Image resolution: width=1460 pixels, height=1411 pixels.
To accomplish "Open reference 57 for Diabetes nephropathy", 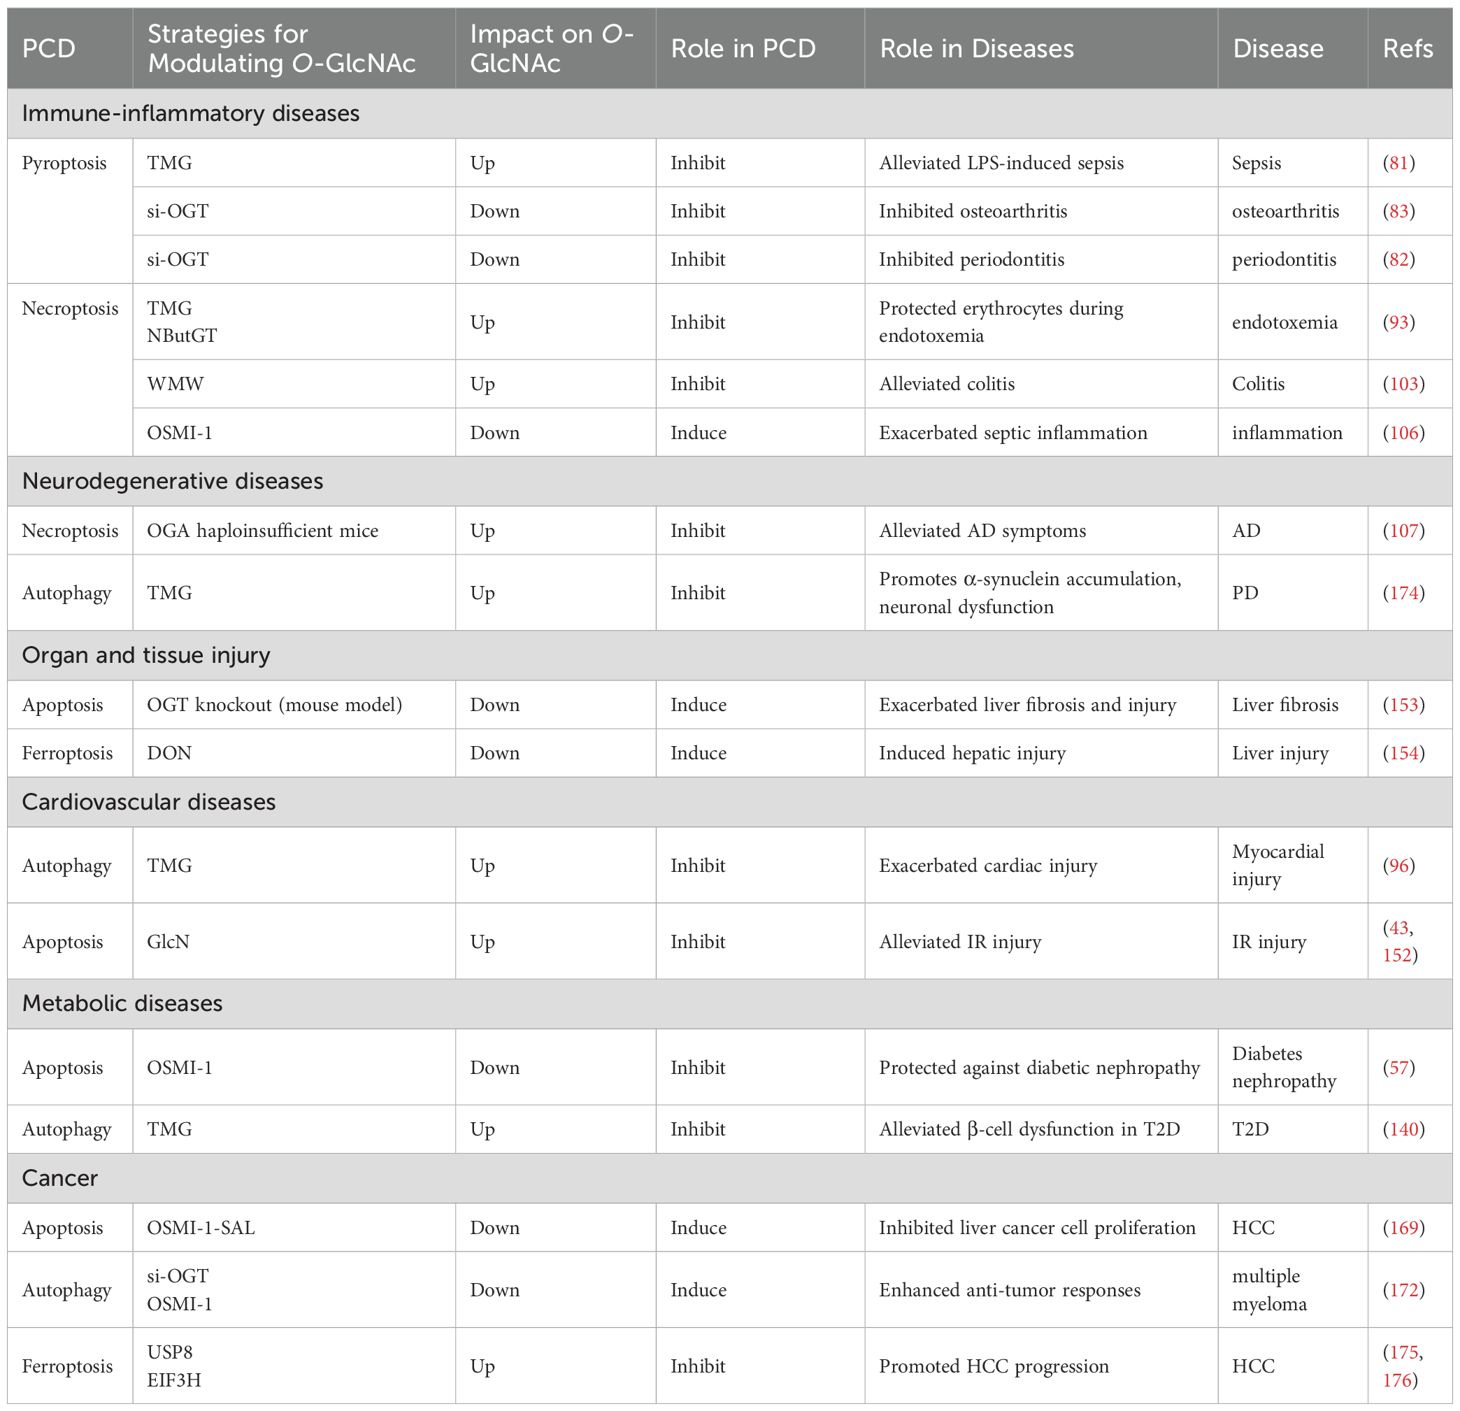I will point(1399,1068).
